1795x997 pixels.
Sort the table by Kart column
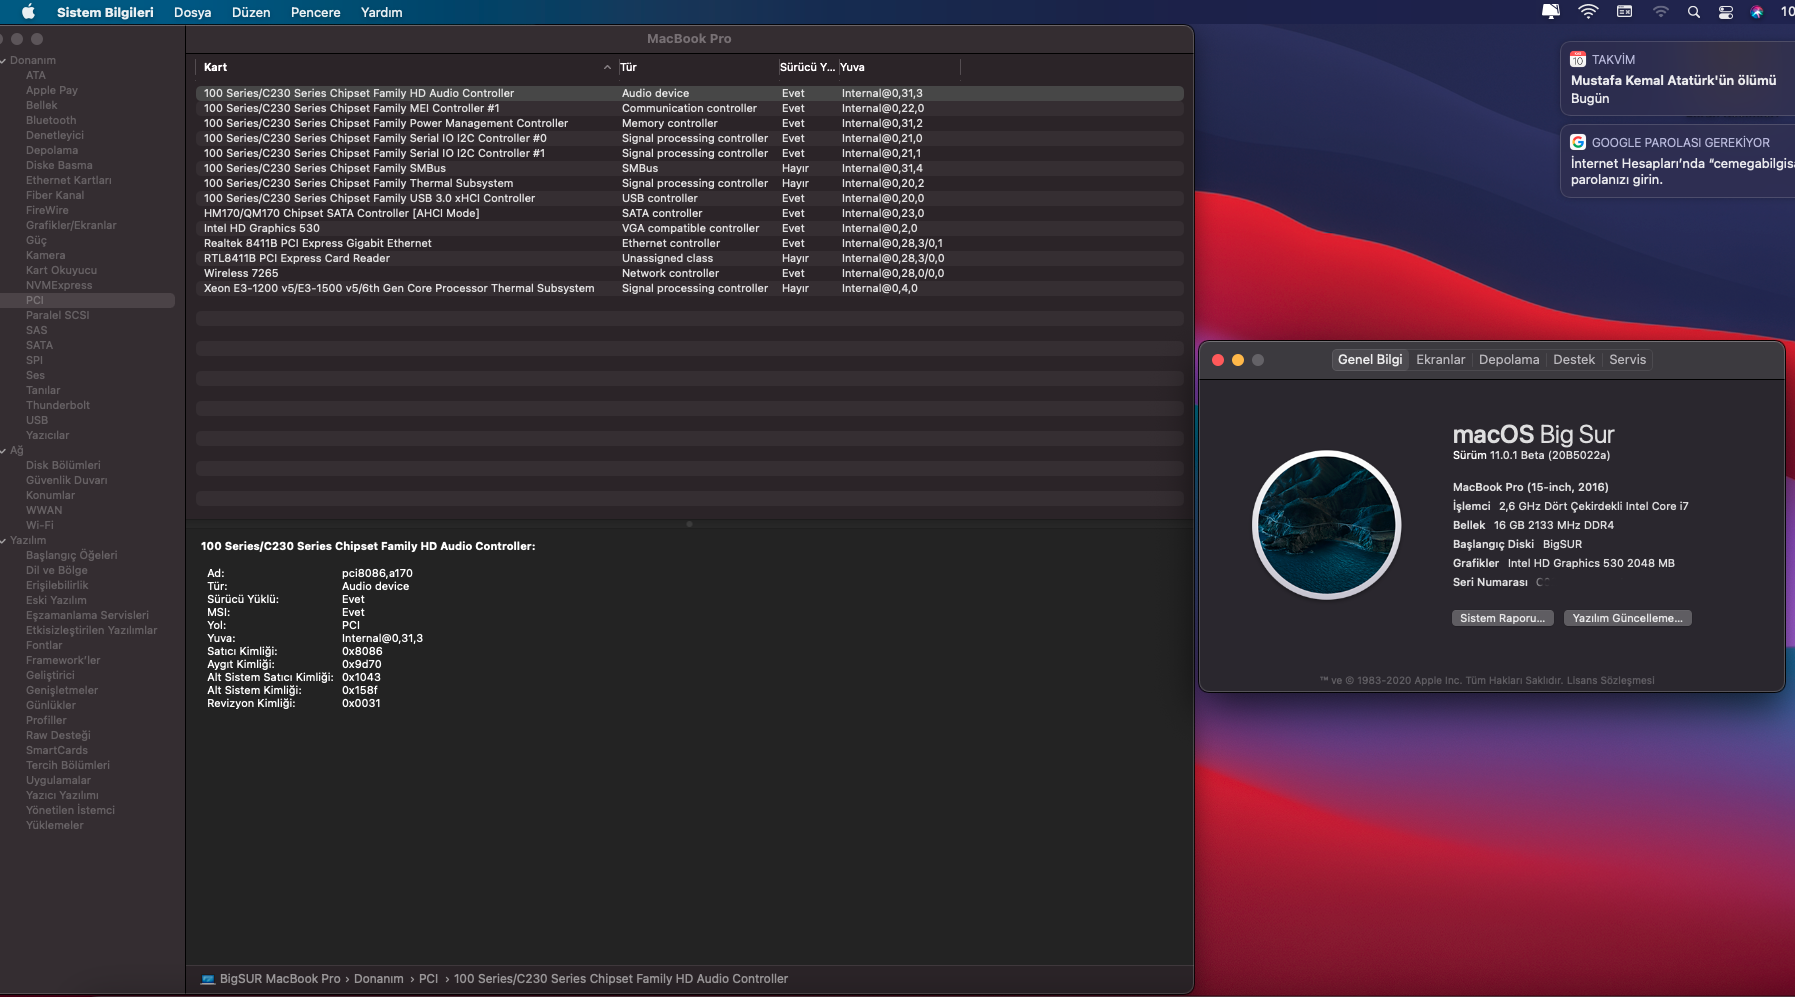click(x=400, y=67)
